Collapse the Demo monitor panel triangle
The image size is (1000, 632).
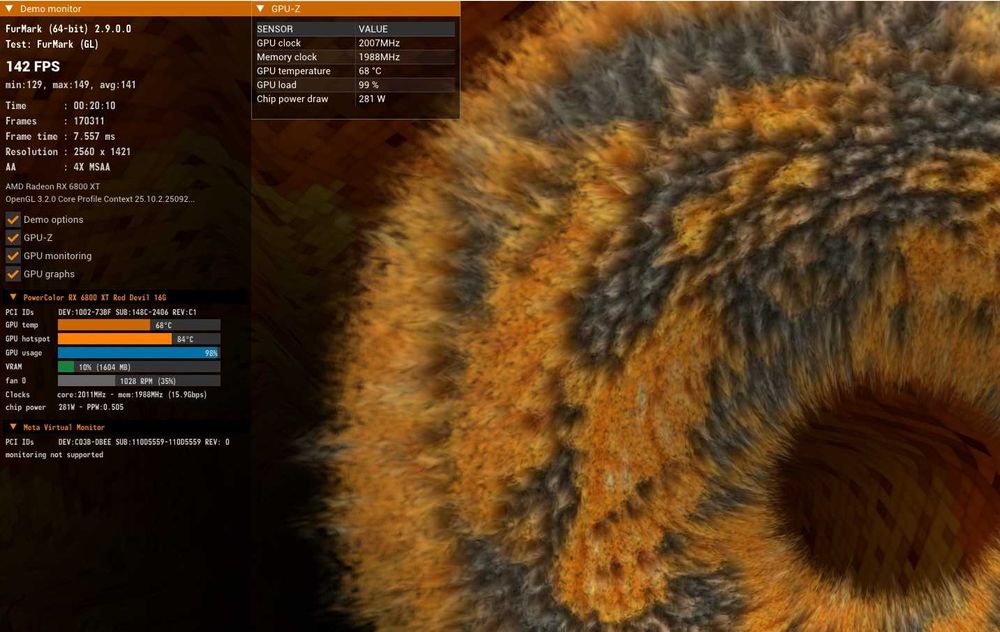(x=9, y=8)
